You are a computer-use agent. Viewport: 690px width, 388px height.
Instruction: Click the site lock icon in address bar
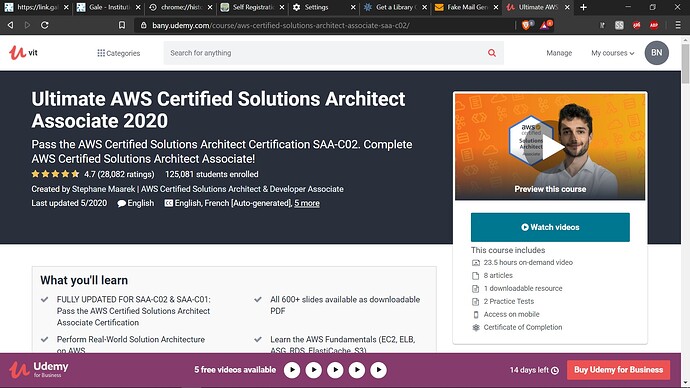(143, 25)
